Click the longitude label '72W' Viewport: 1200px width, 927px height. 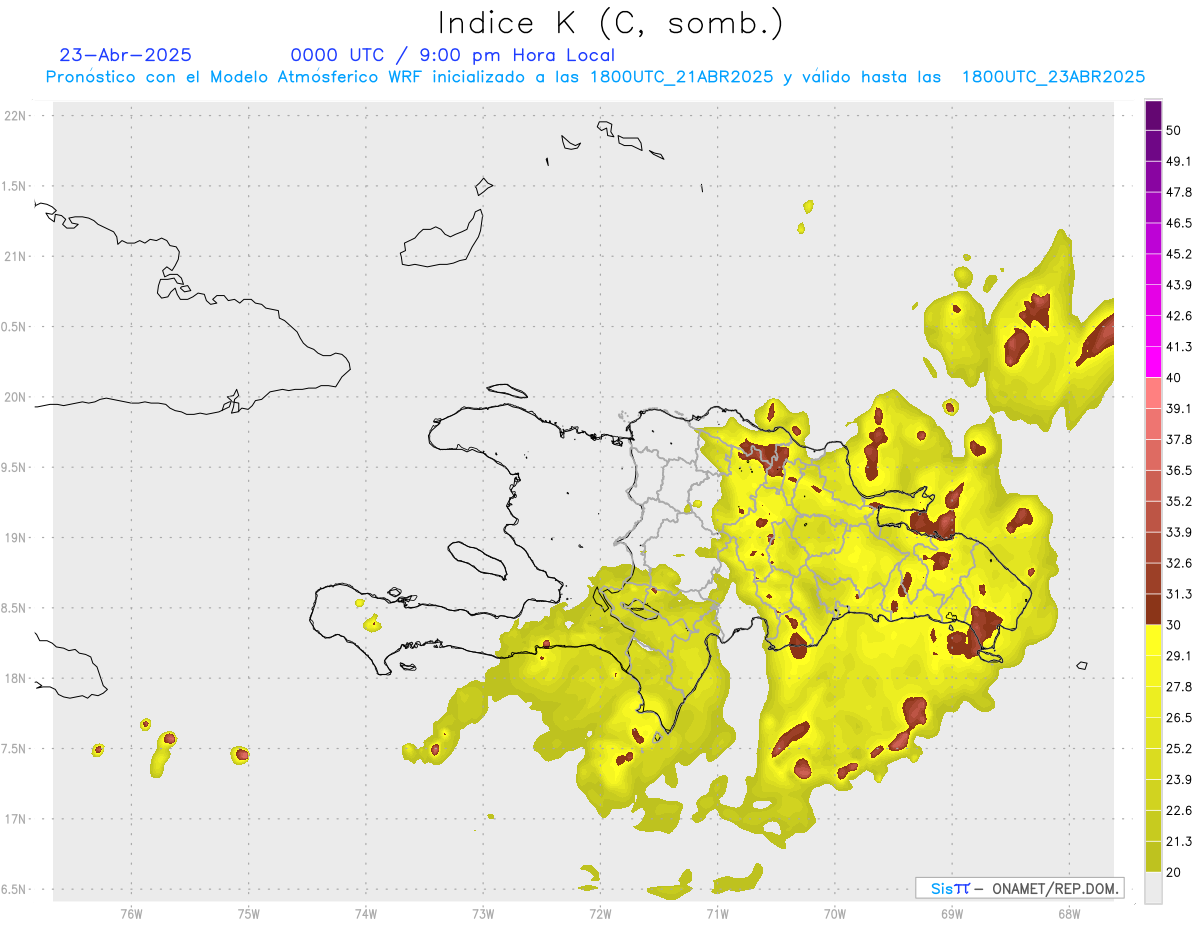pos(600,914)
